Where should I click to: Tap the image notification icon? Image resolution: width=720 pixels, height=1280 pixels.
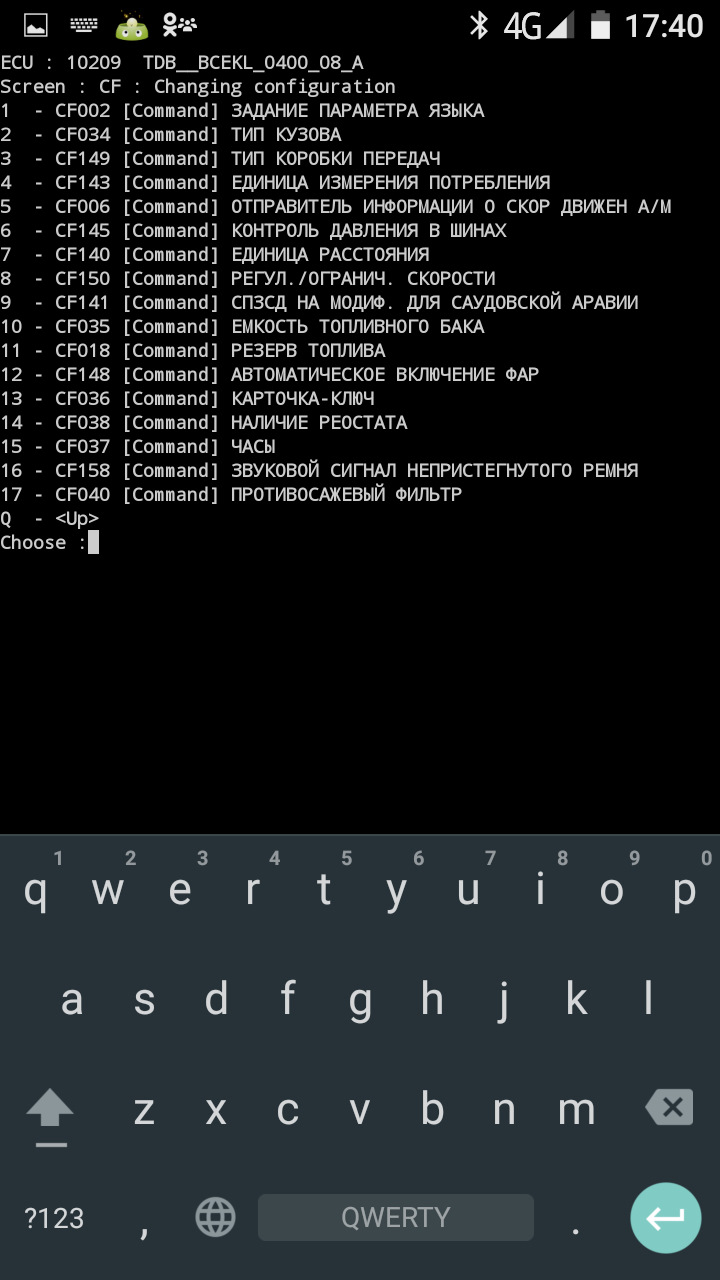[36, 25]
